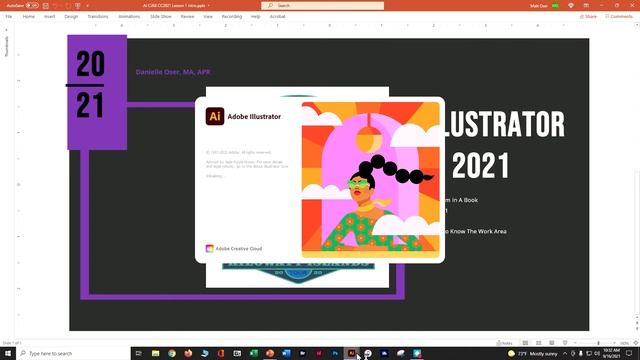Click the taskbar clock and date
Screen dimensions: 640x360
pos(611,353)
